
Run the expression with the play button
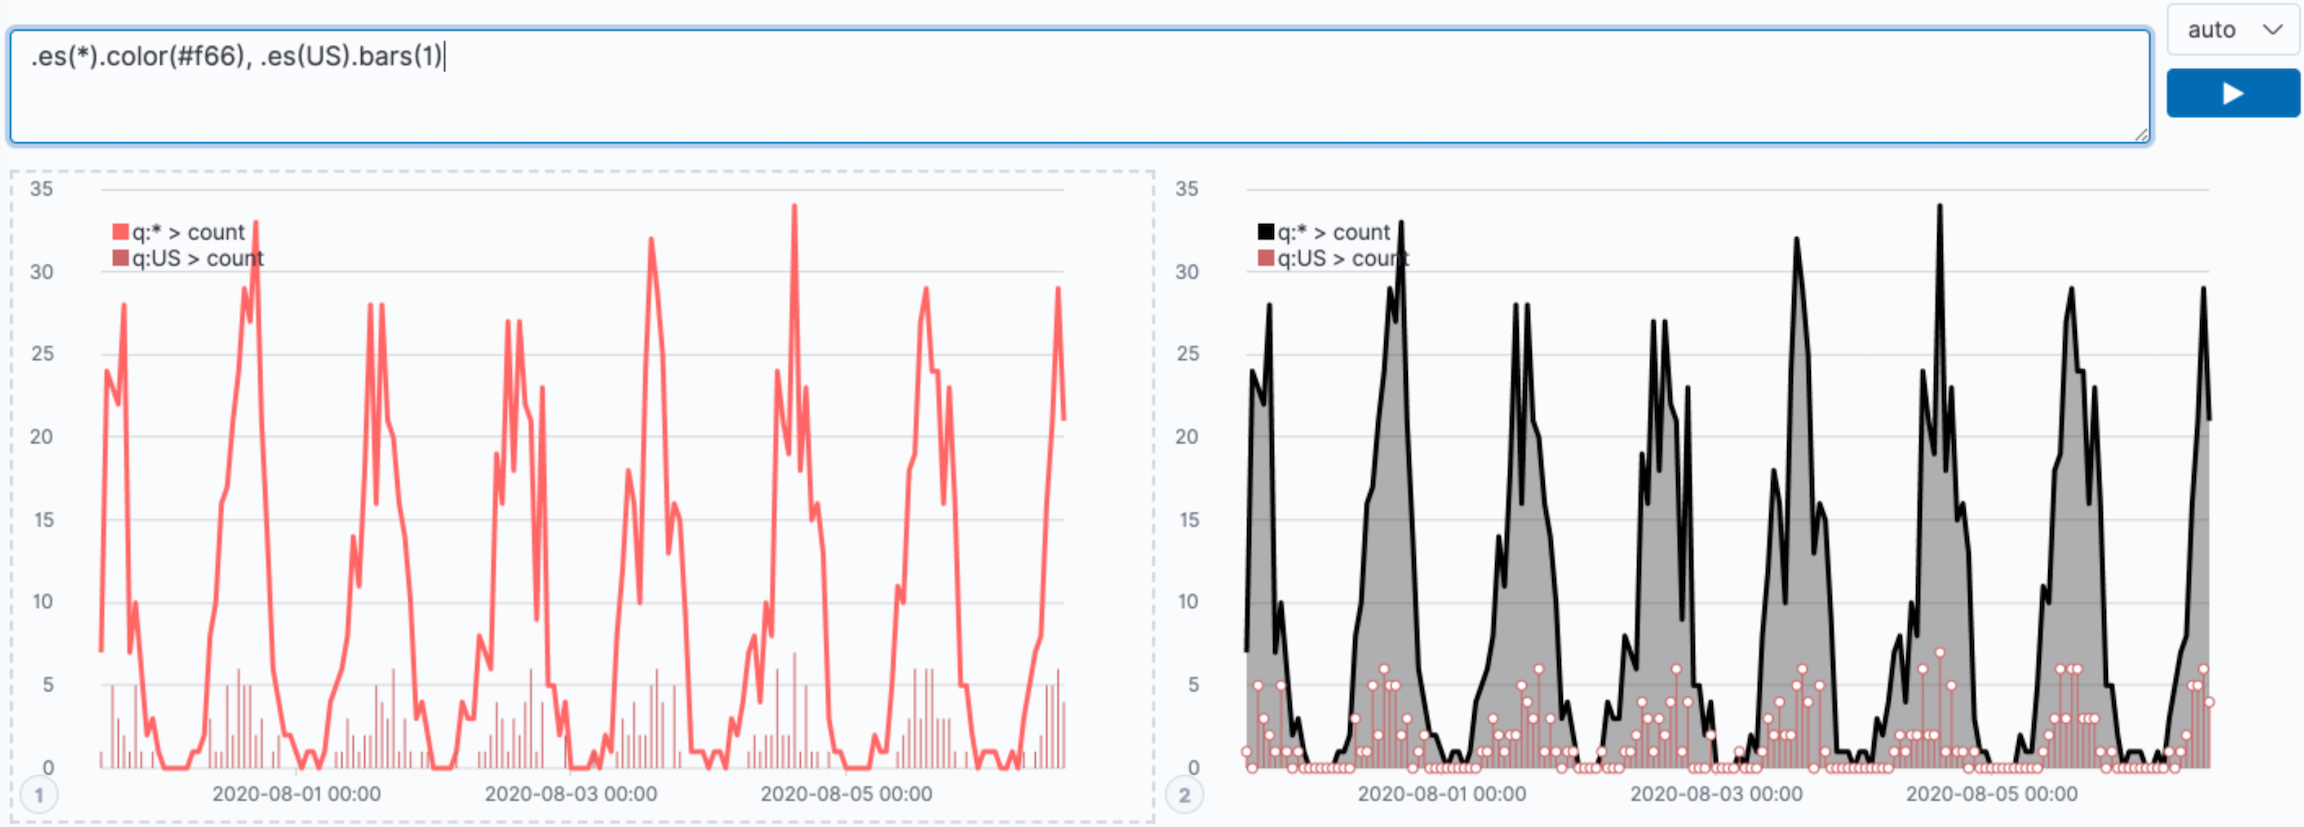(2232, 93)
